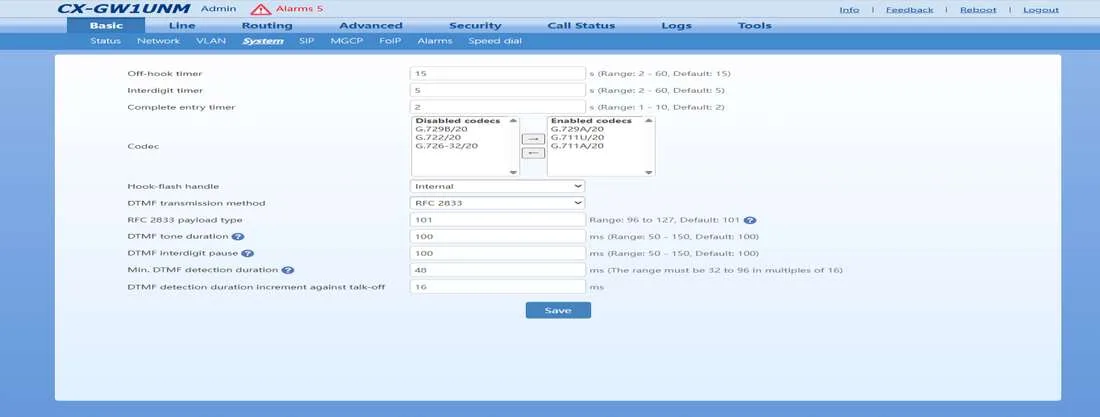Select G.711U/20 in enabled codecs
1100x417 pixels.
tap(577, 138)
